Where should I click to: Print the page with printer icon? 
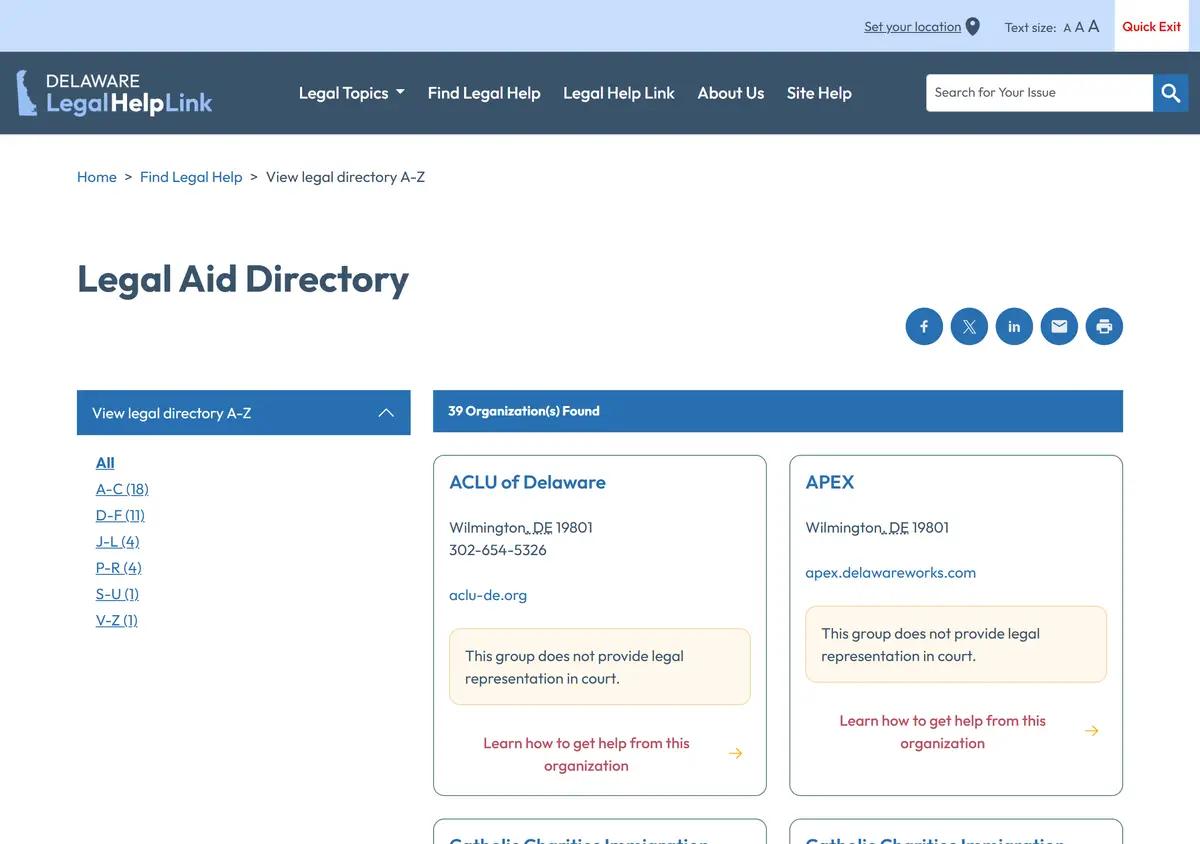pyautogui.click(x=1104, y=326)
